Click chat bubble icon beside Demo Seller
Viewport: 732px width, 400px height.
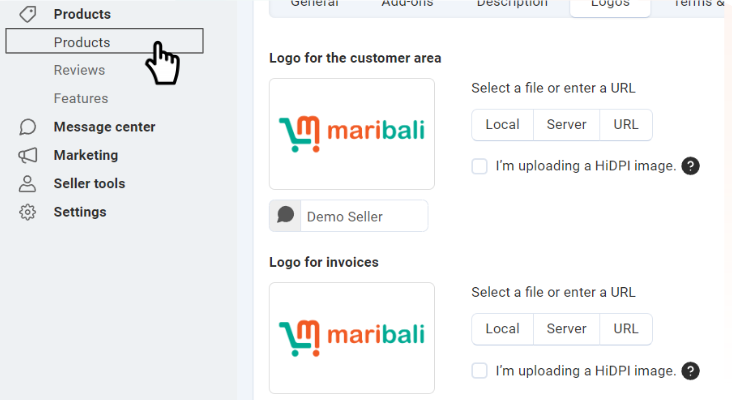click(286, 215)
